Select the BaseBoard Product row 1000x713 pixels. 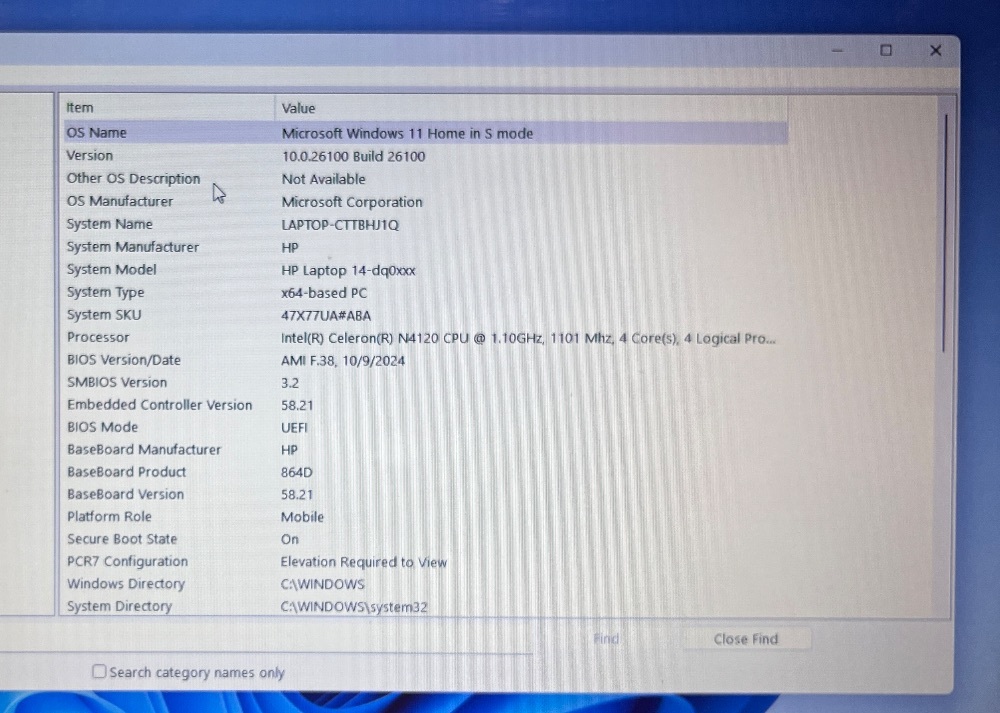click(127, 472)
